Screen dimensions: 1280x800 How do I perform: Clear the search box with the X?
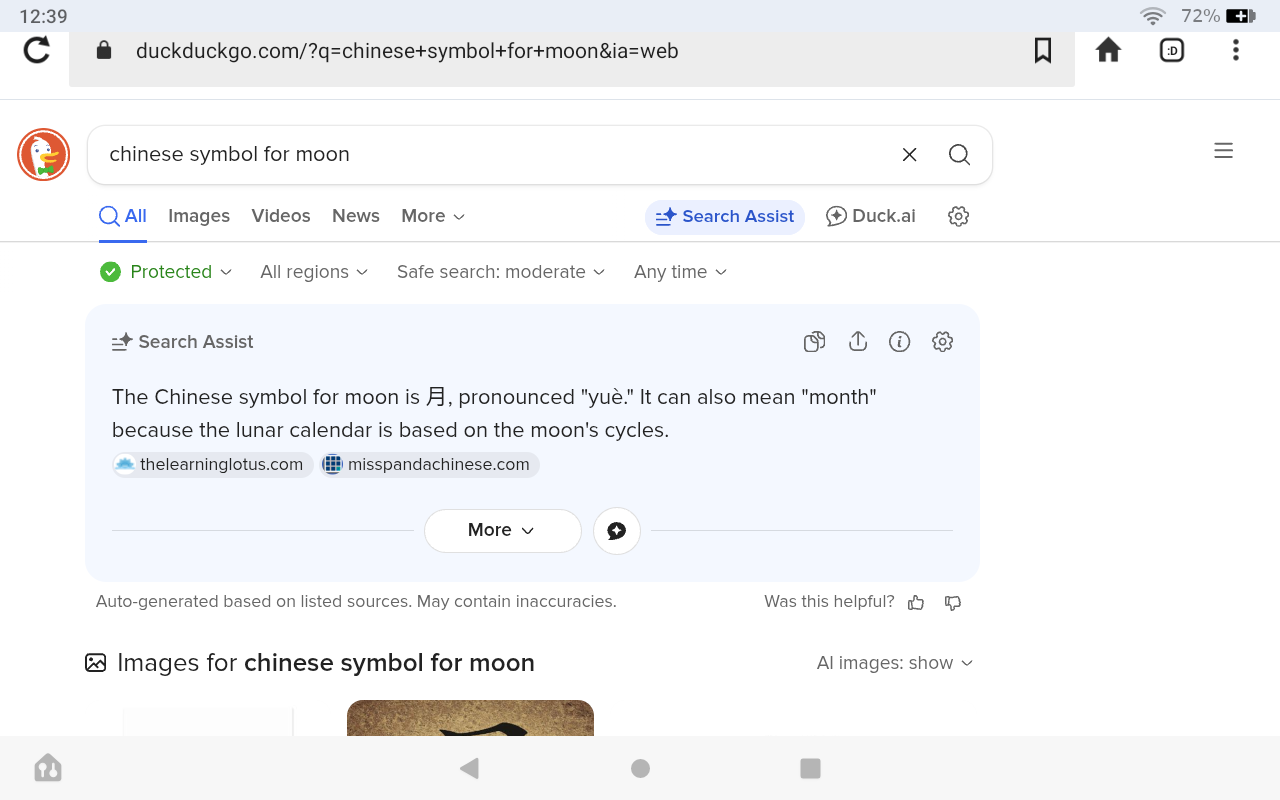(x=909, y=154)
